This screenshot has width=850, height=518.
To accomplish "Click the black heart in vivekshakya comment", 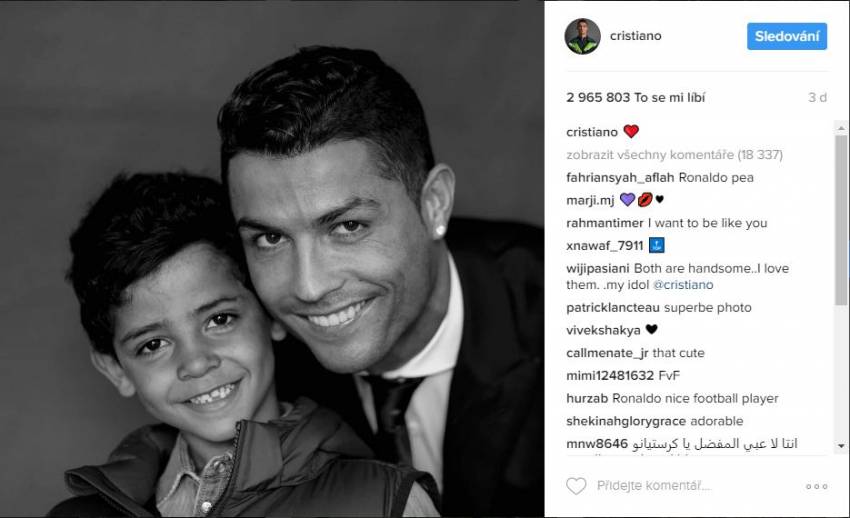I will (651, 329).
